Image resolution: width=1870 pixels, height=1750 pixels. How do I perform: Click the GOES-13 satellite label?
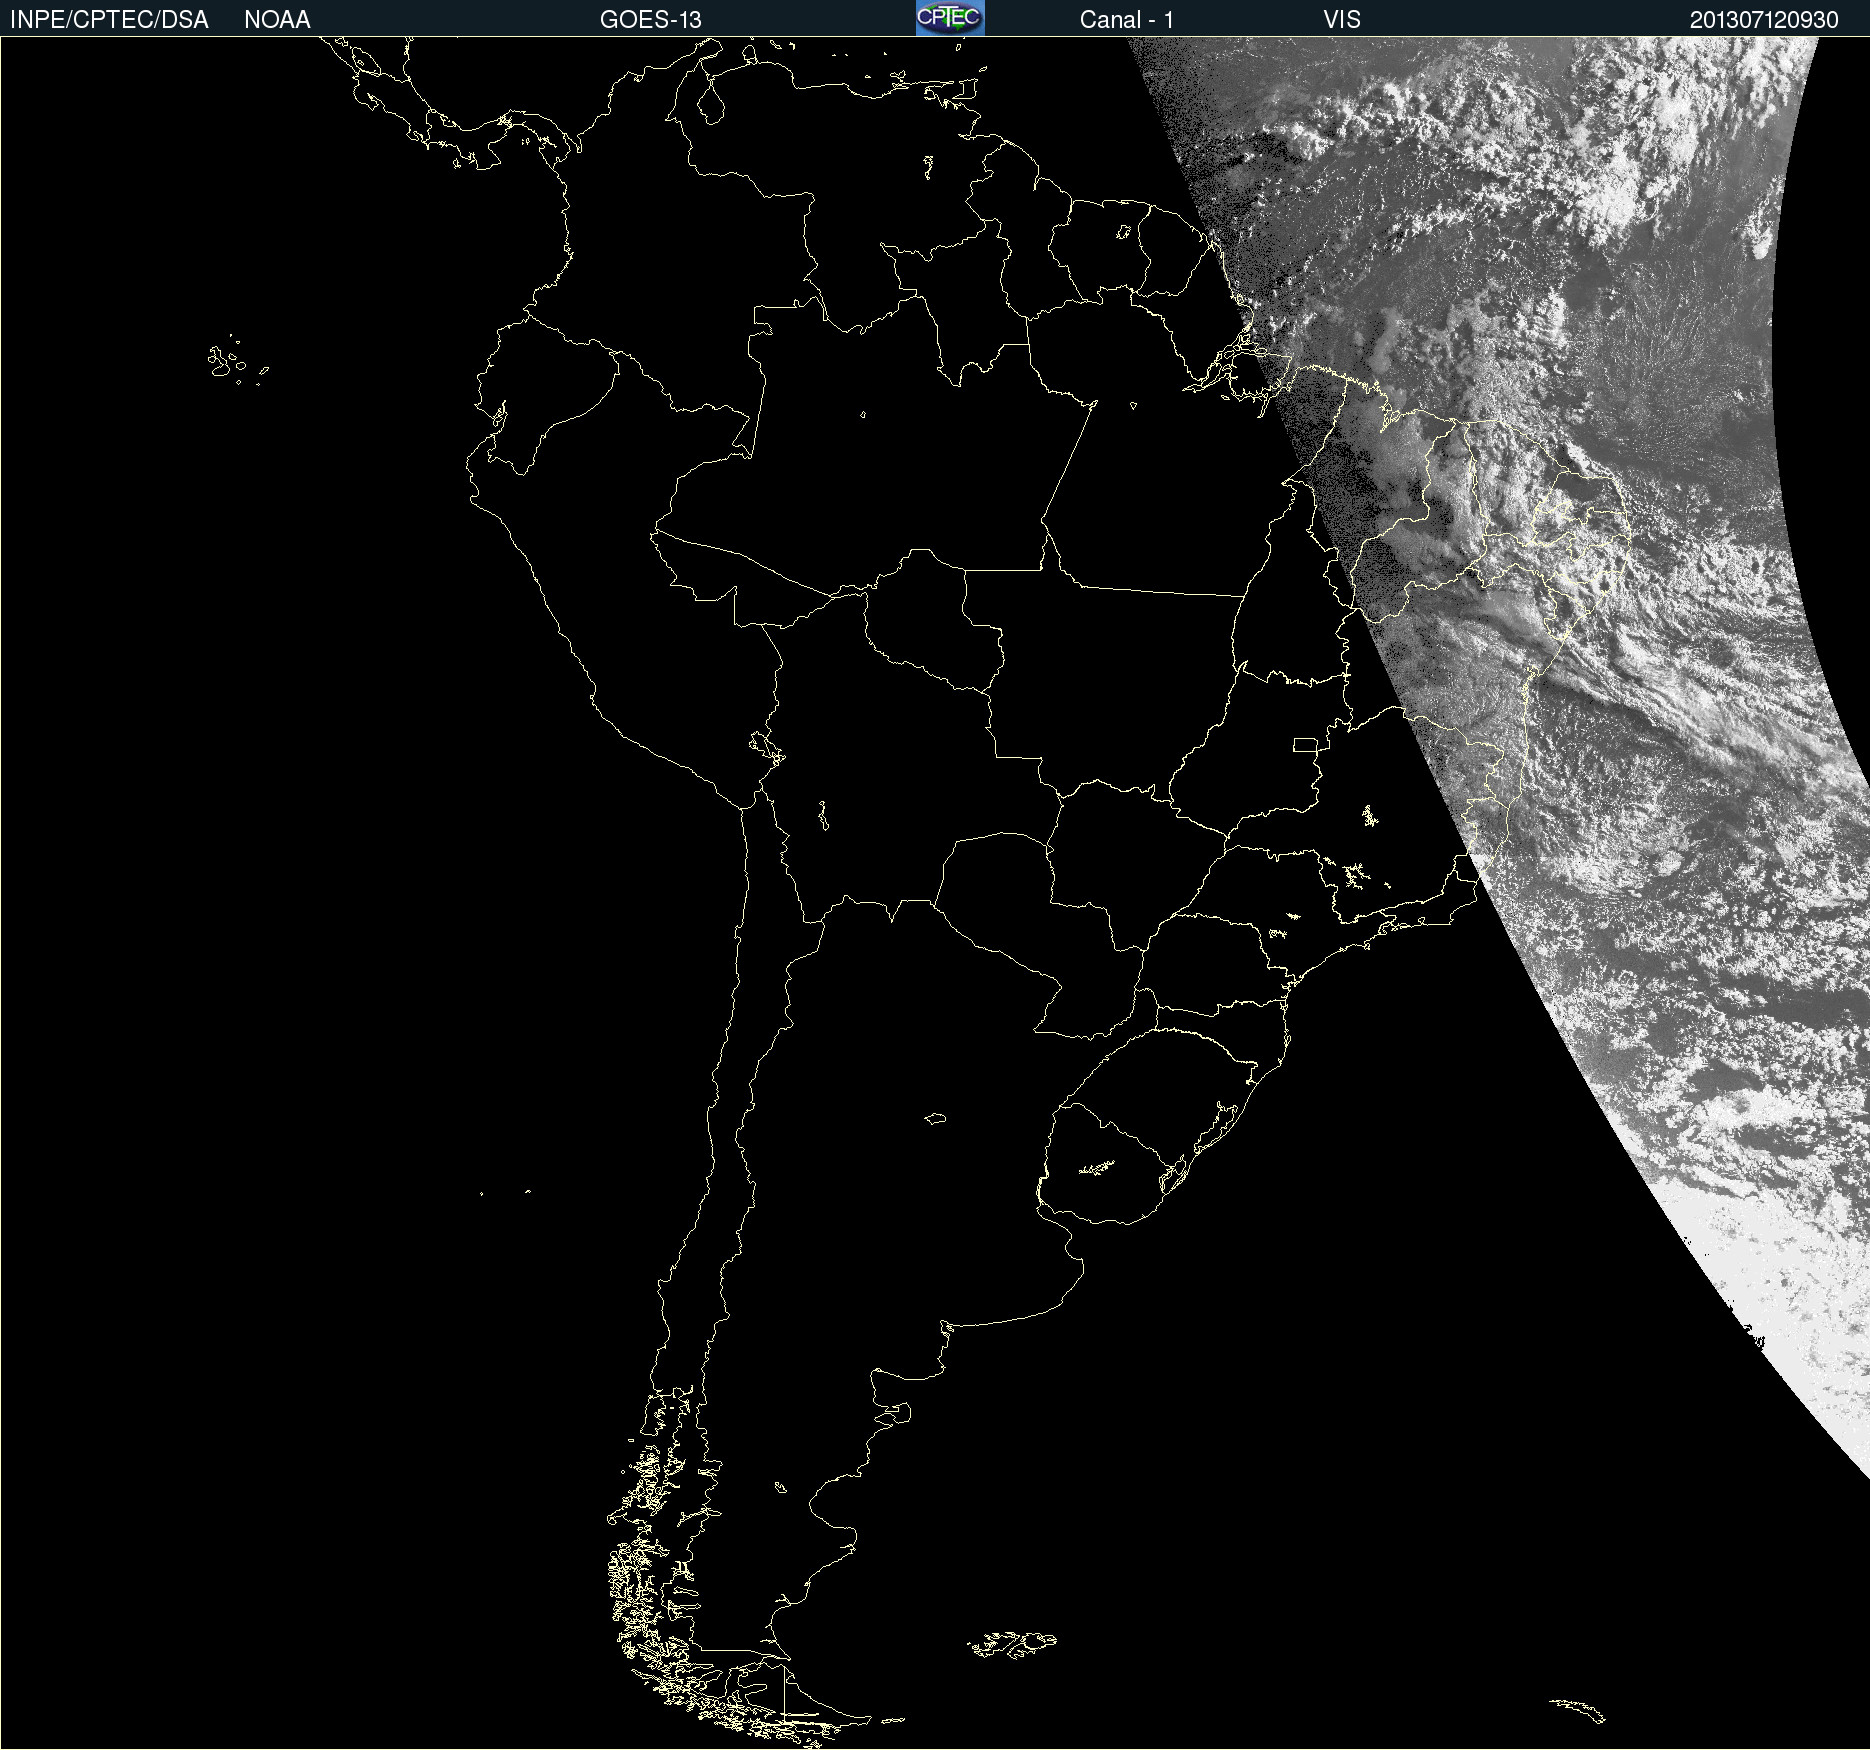pyautogui.click(x=651, y=20)
